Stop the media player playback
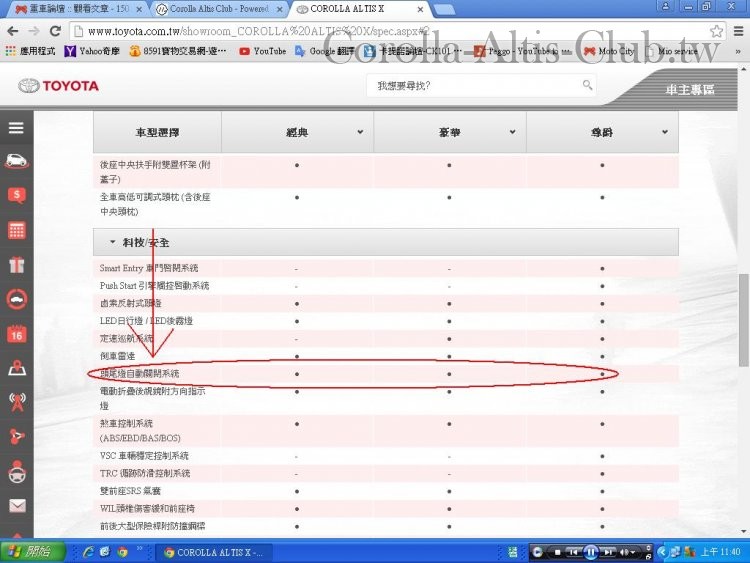This screenshot has width=750, height=563. [557, 552]
